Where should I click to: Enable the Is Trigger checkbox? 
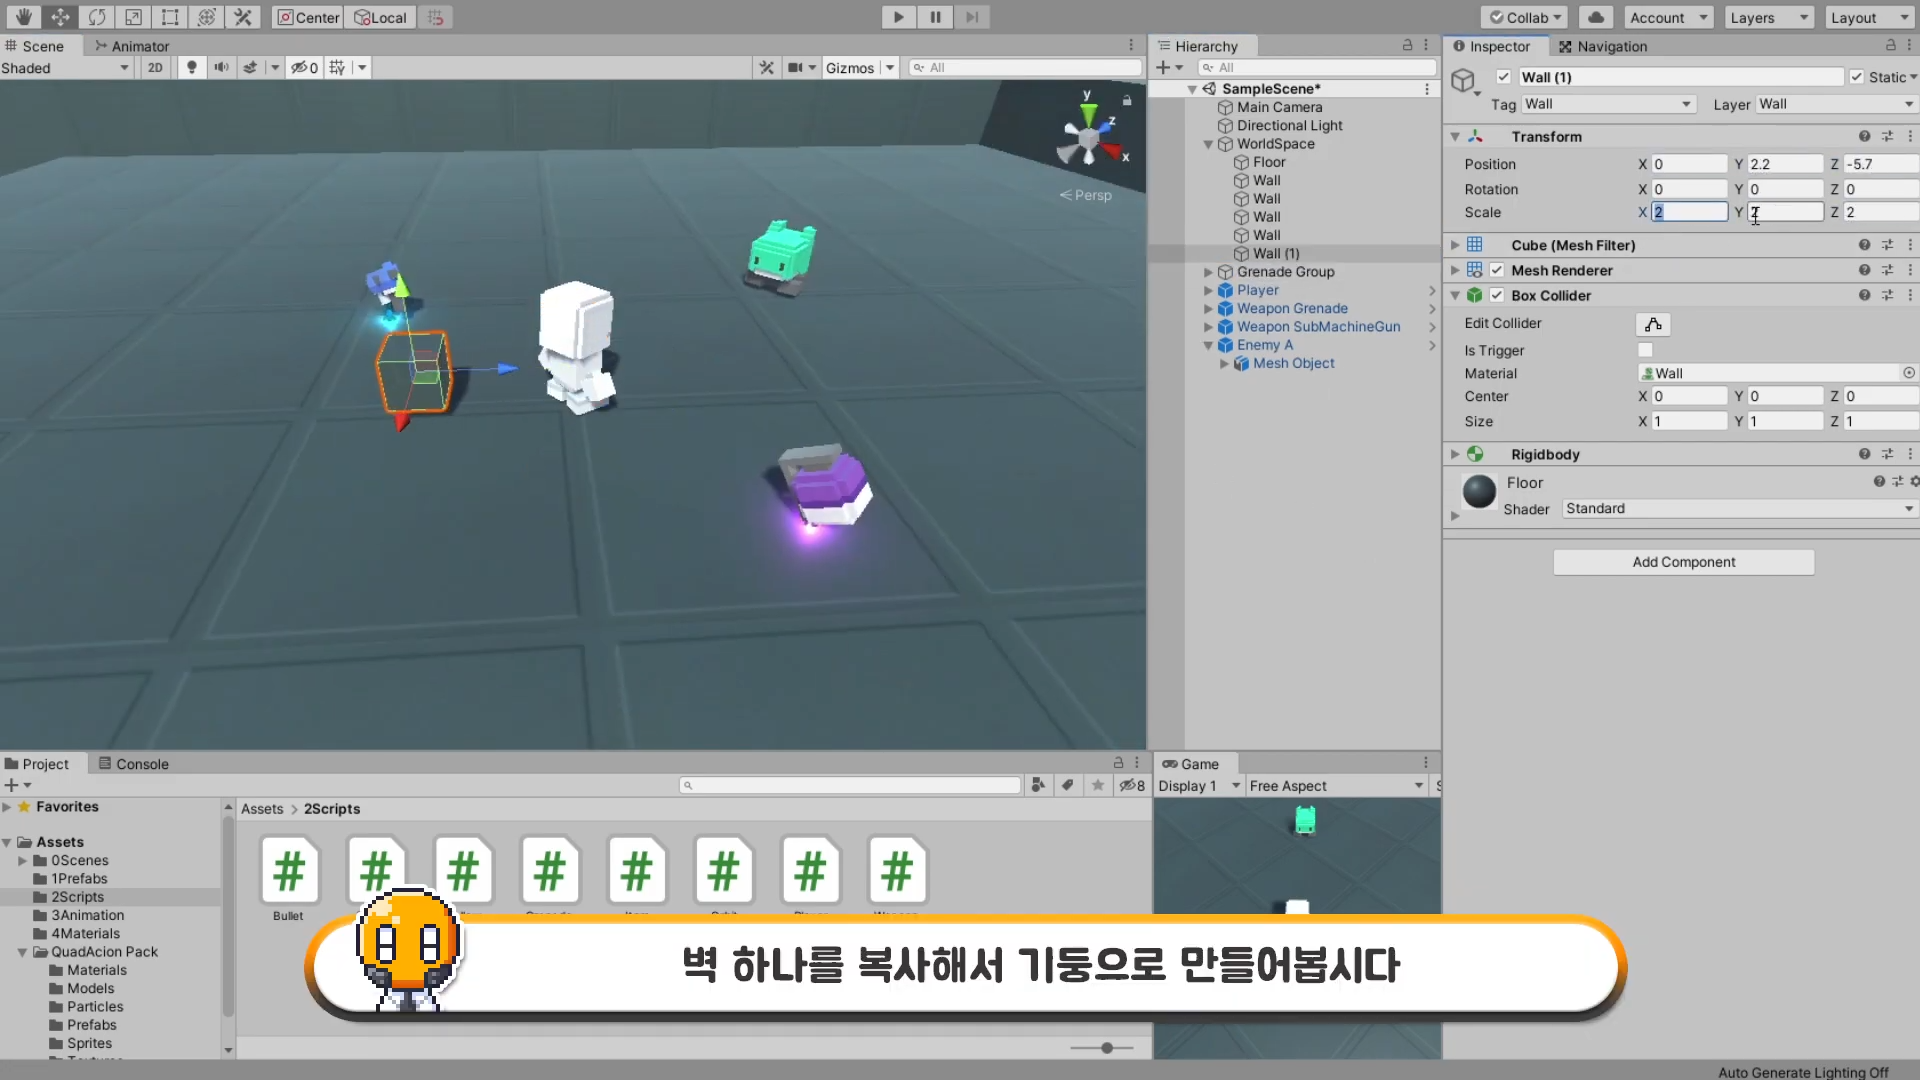[x=1645, y=350]
